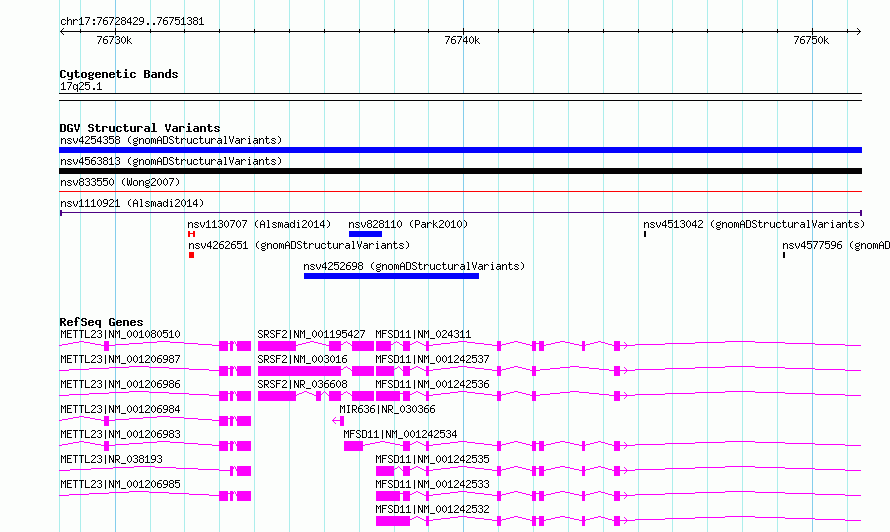Viewport: 890px width, 532px height.
Task: Open transcript METTL23|NR_038193
Action: (111, 459)
